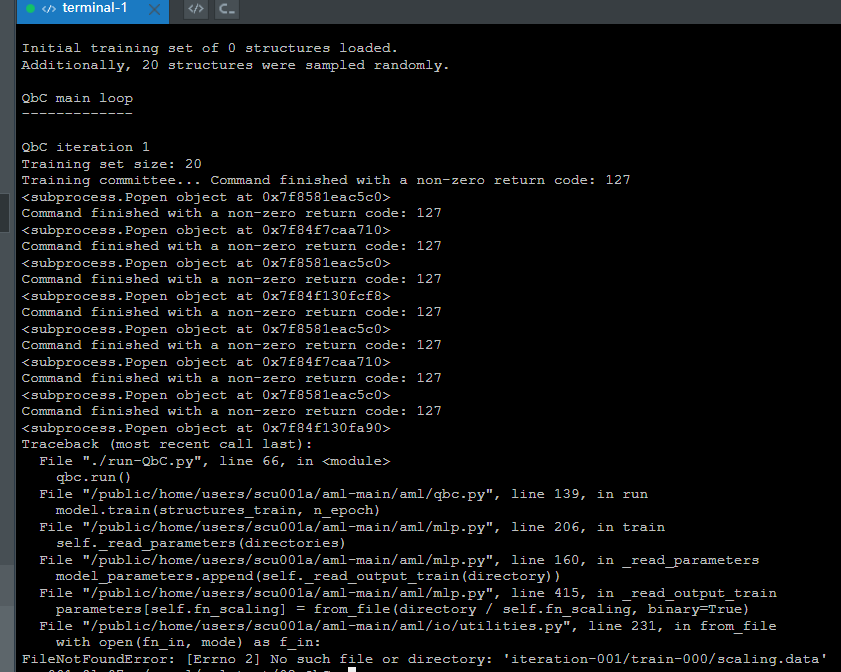The image size is (841, 672).
Task: Click the utilities.py line 231 traceback entry
Action: point(408,626)
